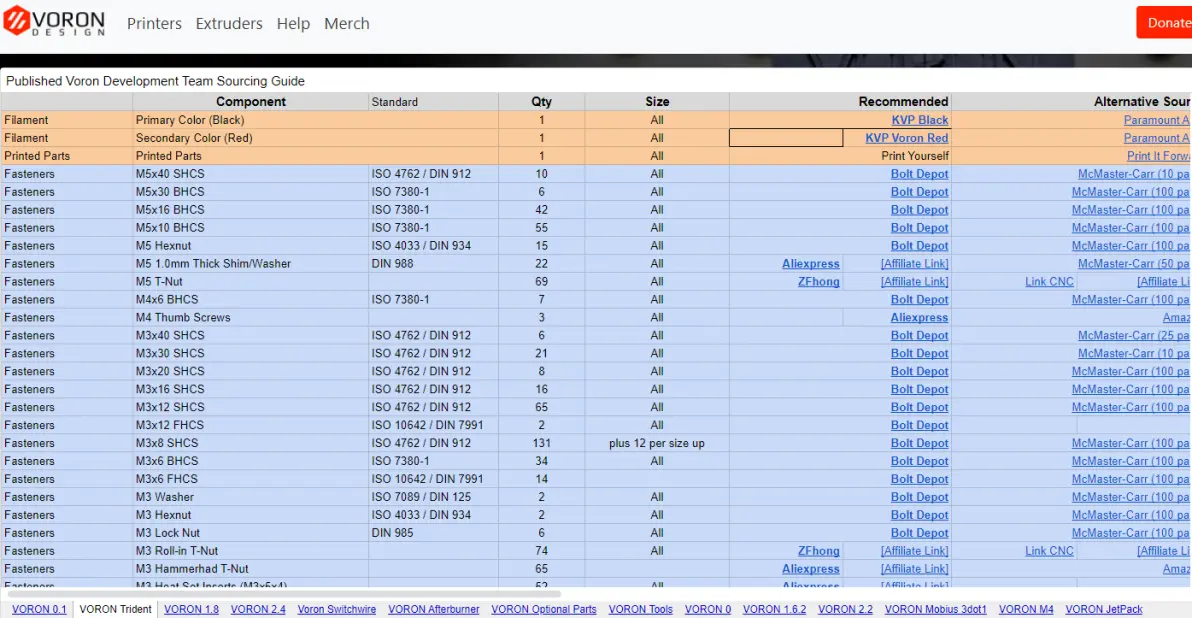The image size is (1192, 618).
Task: Switch to the VORON Tools tab
Action: click(x=640, y=609)
